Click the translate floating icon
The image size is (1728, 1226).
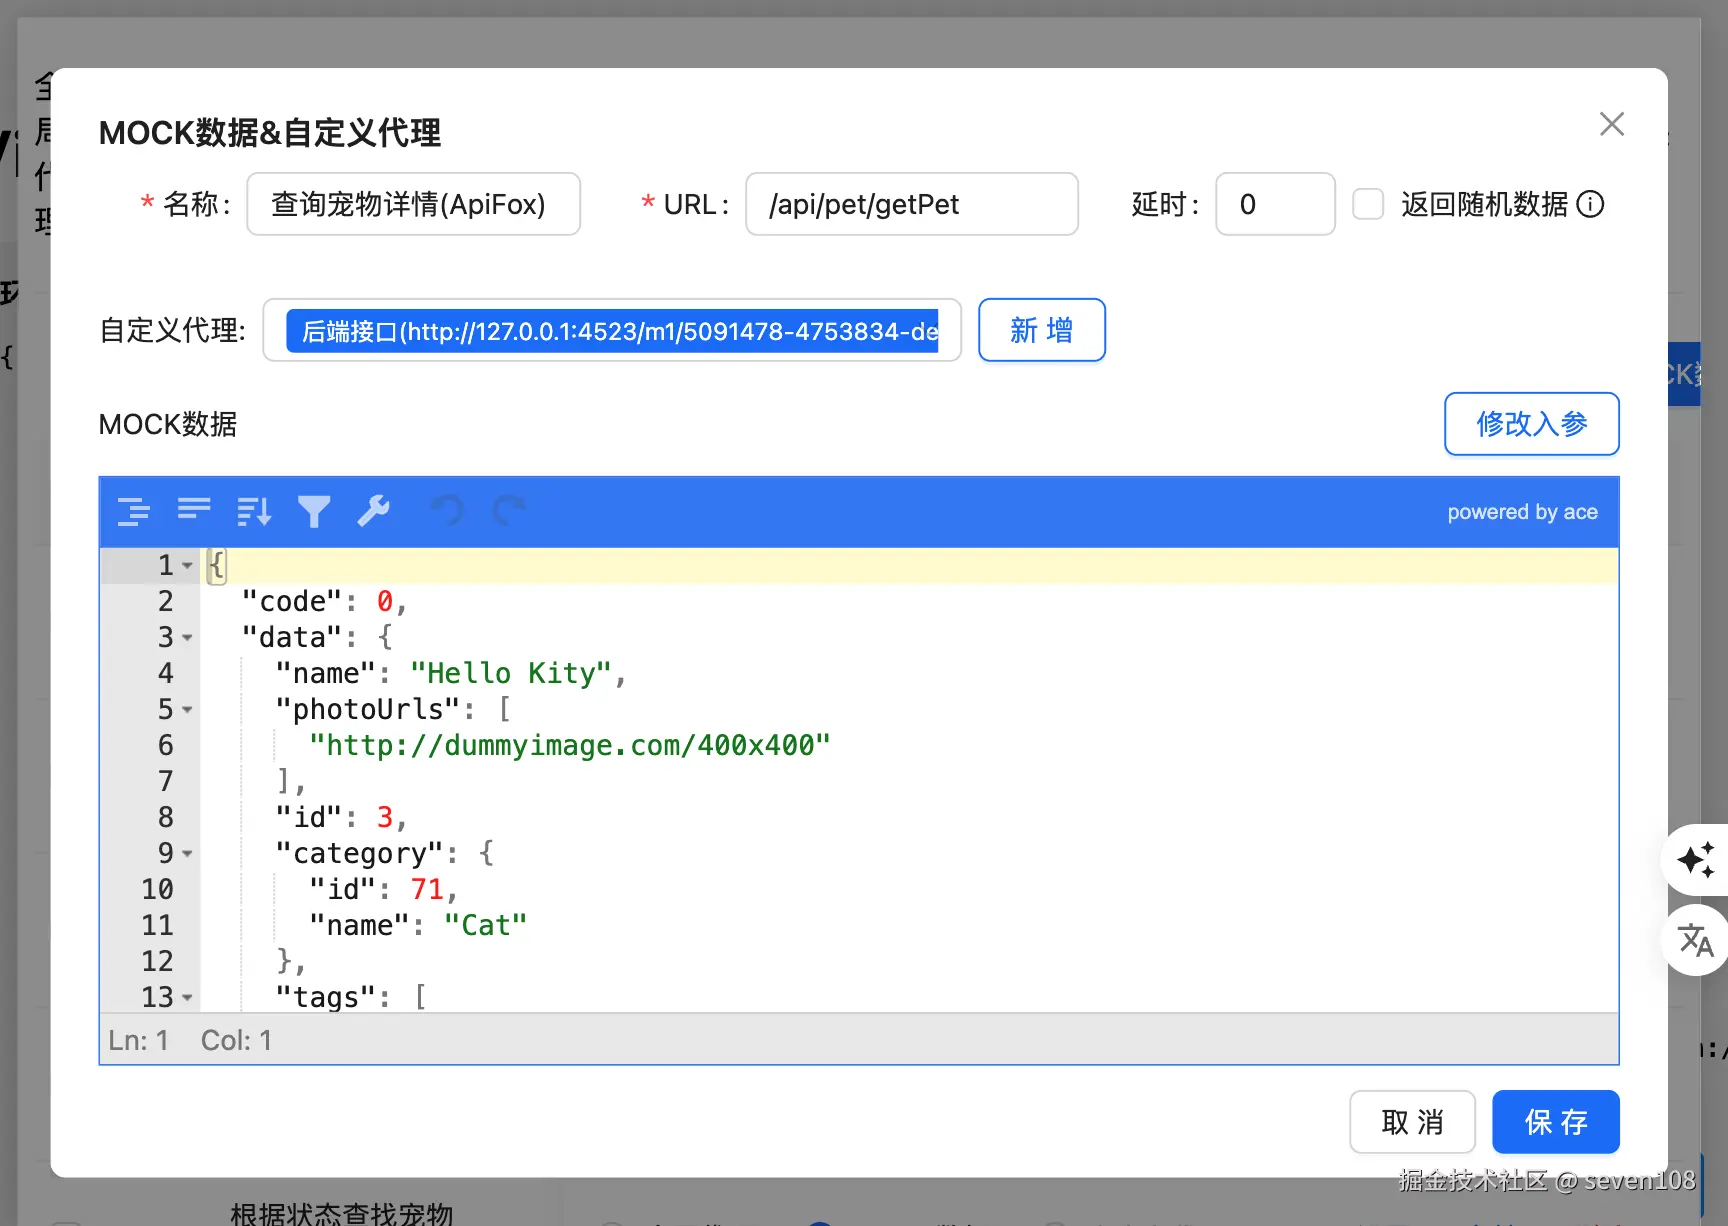[1696, 940]
